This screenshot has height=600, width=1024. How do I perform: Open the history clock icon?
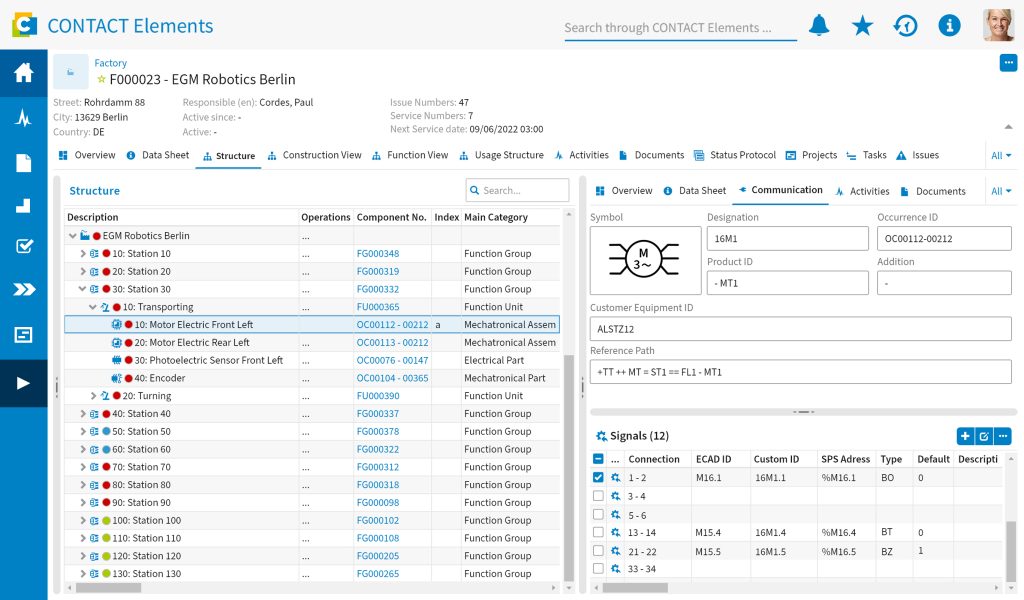point(906,26)
